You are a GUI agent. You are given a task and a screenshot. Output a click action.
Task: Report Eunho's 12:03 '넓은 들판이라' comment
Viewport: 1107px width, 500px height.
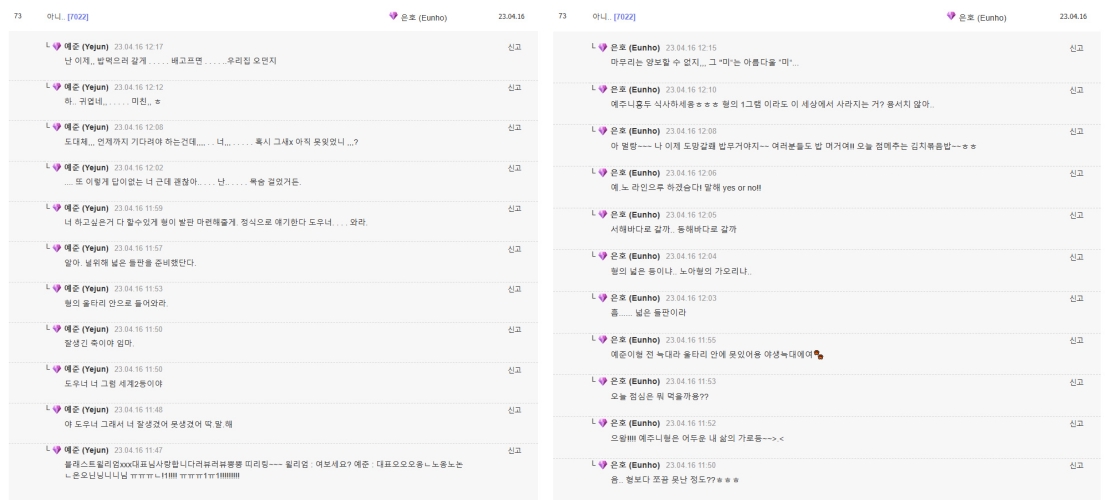(1076, 299)
